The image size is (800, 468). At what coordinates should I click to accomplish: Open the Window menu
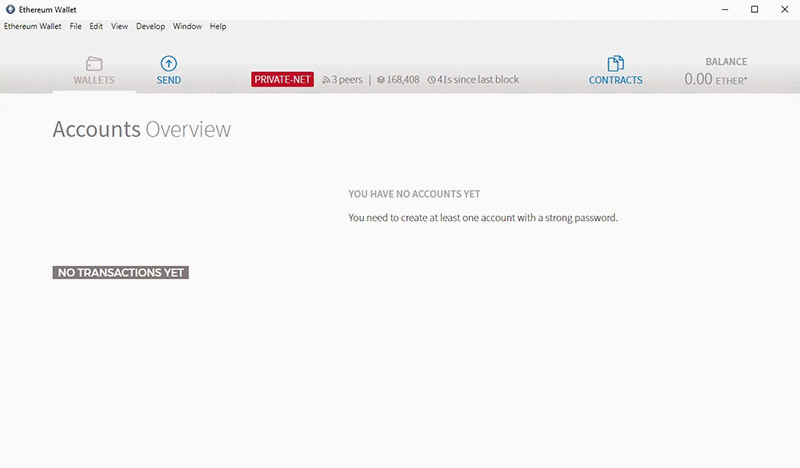coord(187,26)
